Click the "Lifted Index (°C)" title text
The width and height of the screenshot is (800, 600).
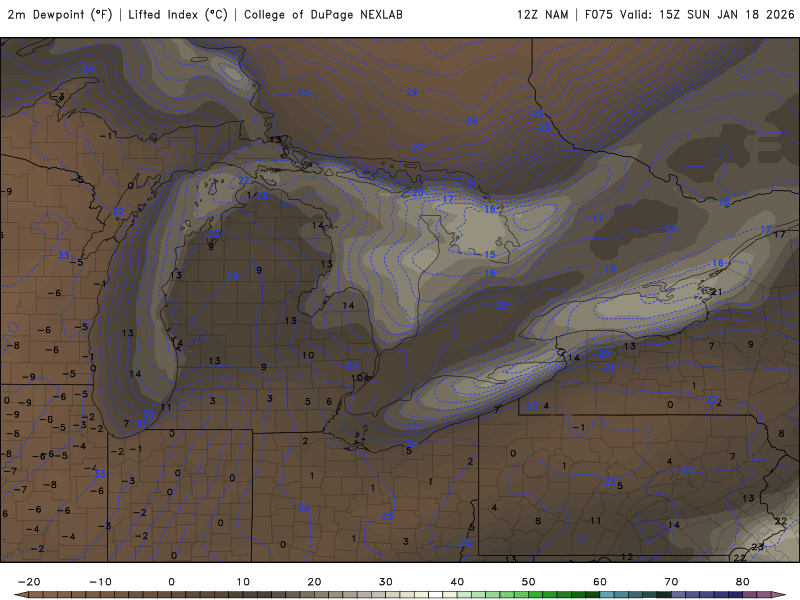(x=178, y=15)
